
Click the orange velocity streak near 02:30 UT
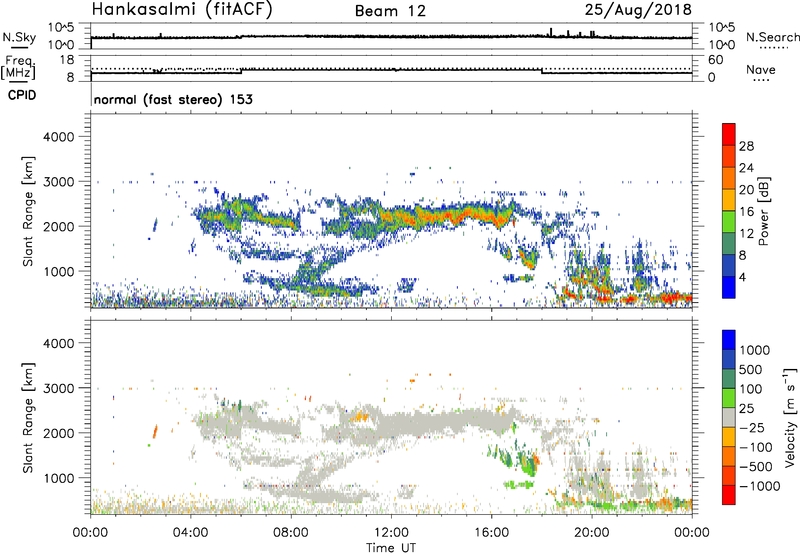click(155, 432)
